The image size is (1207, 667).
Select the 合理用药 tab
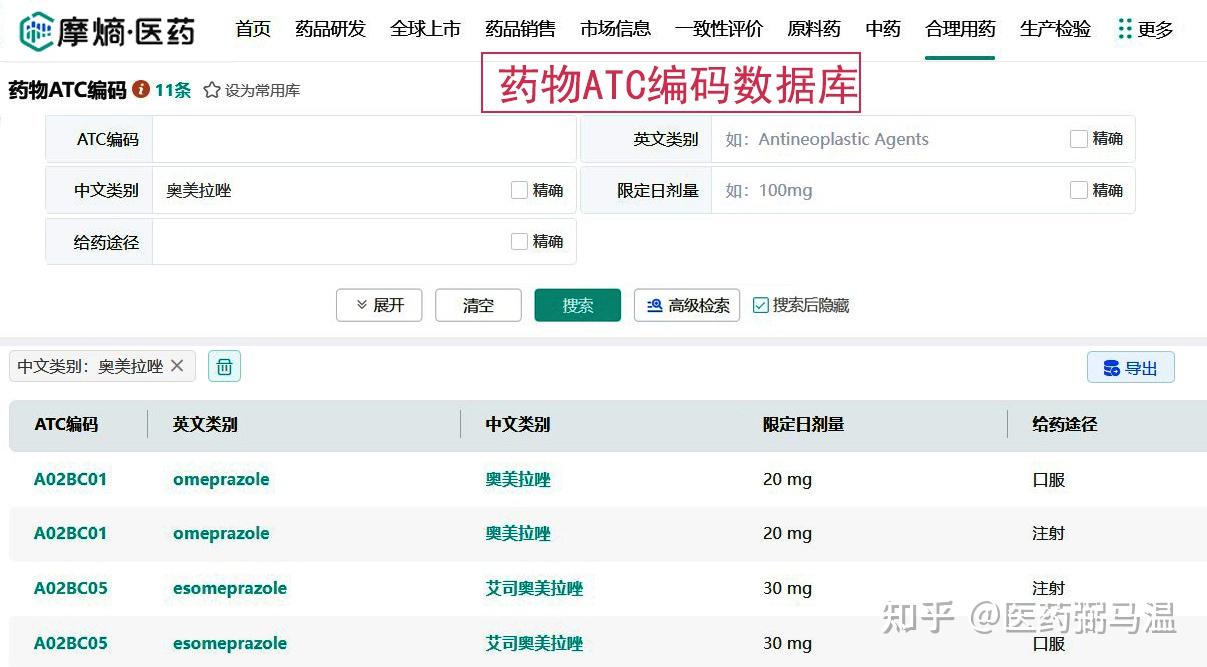click(959, 29)
